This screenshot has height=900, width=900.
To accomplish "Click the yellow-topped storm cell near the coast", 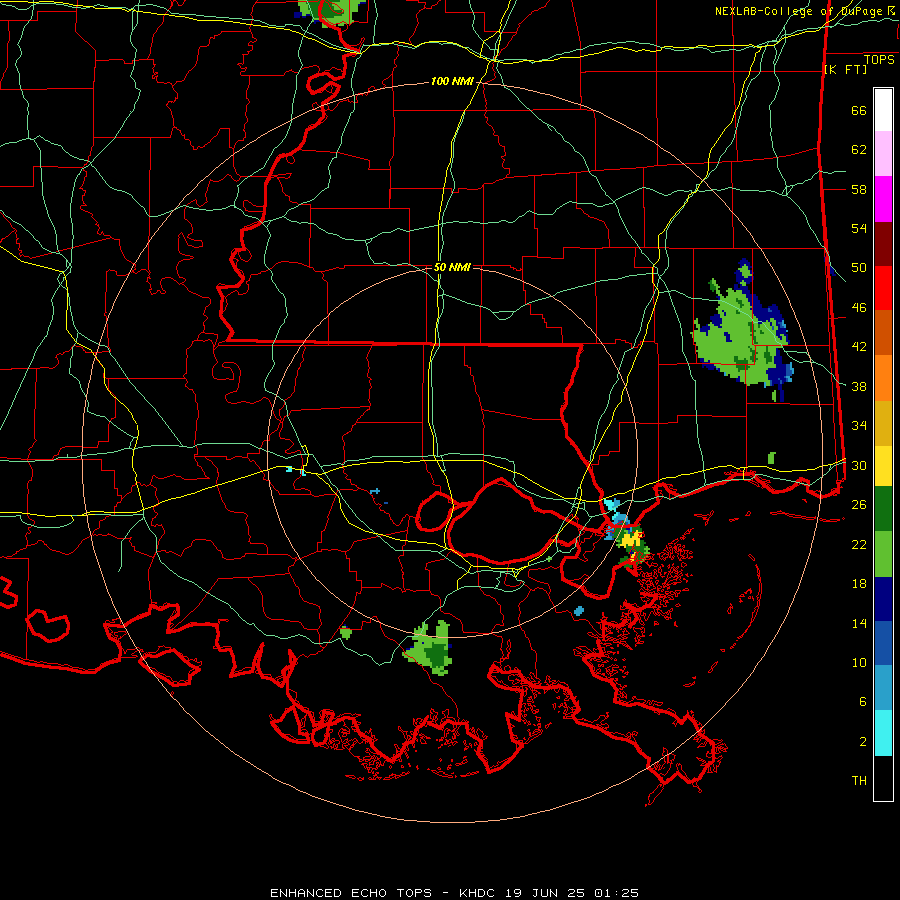I will 630,541.
